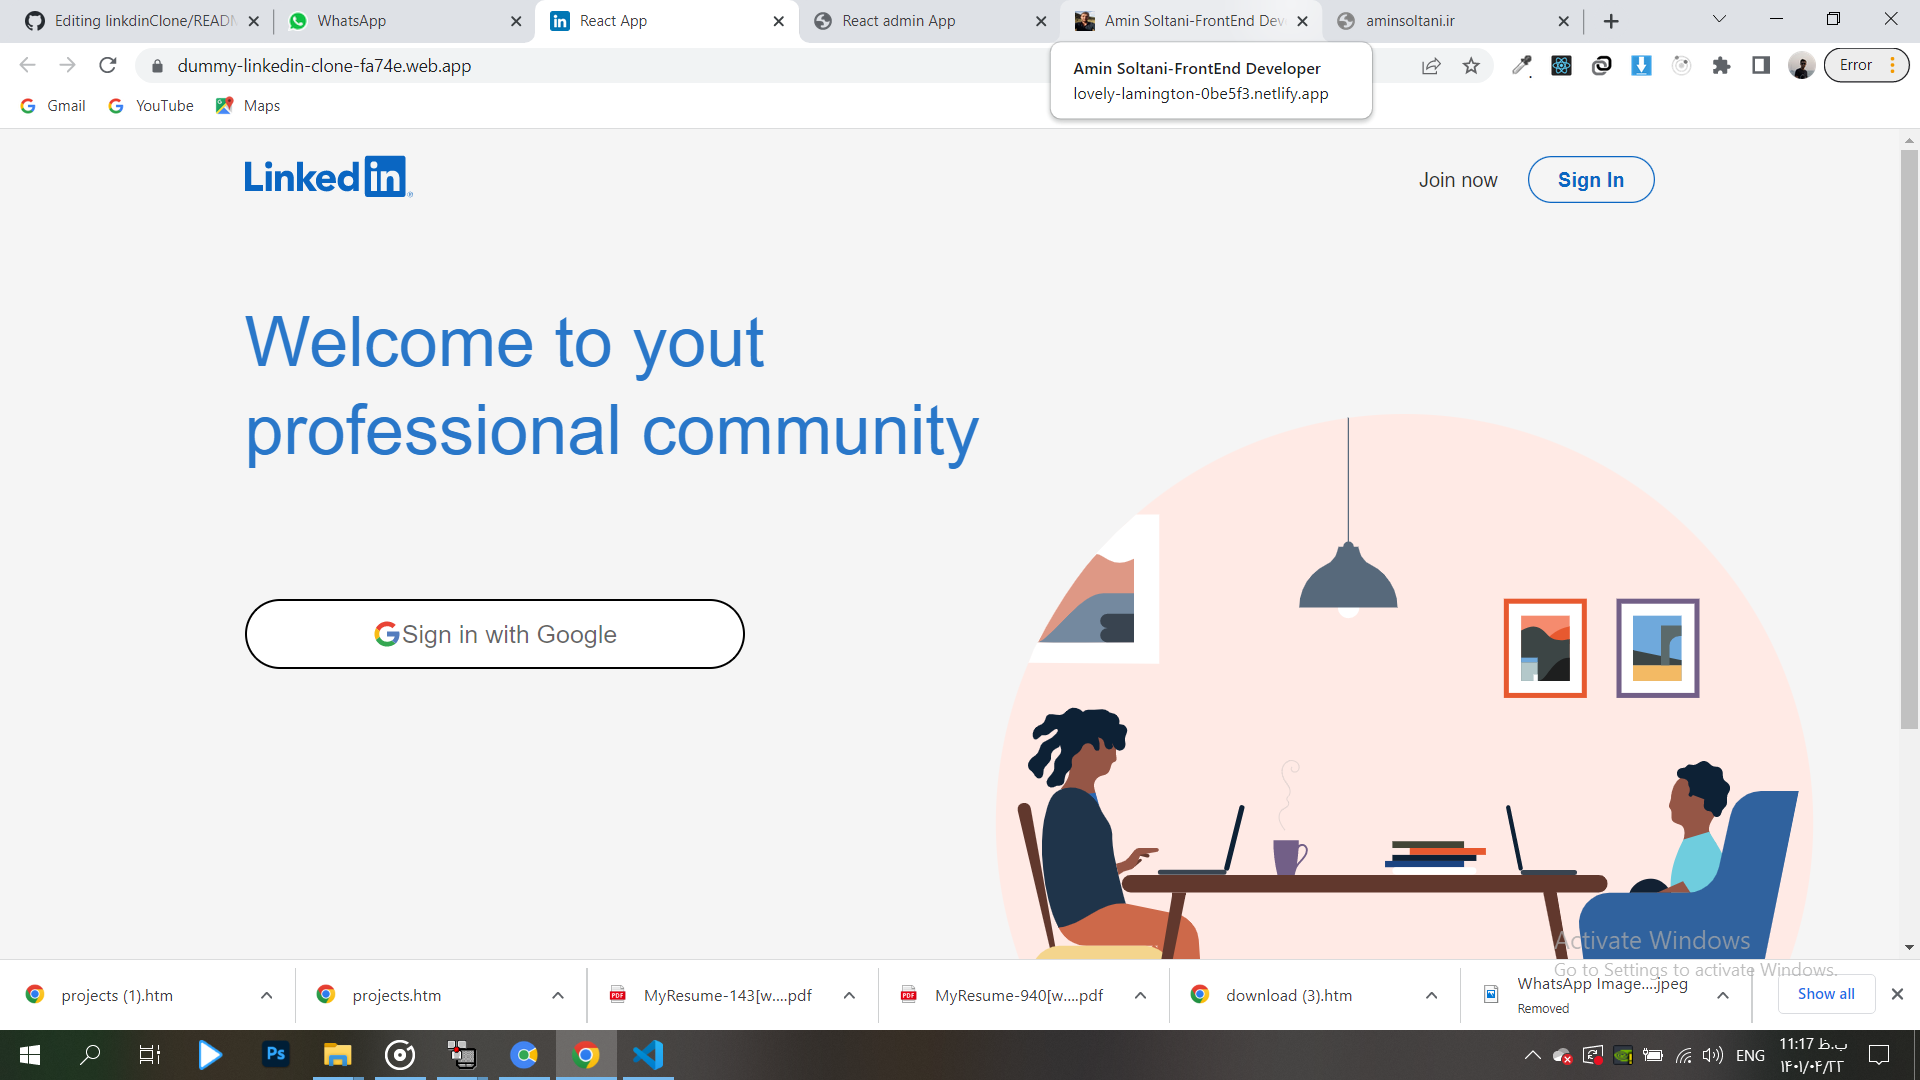Open the Extensions puzzle icon

pos(1721,66)
